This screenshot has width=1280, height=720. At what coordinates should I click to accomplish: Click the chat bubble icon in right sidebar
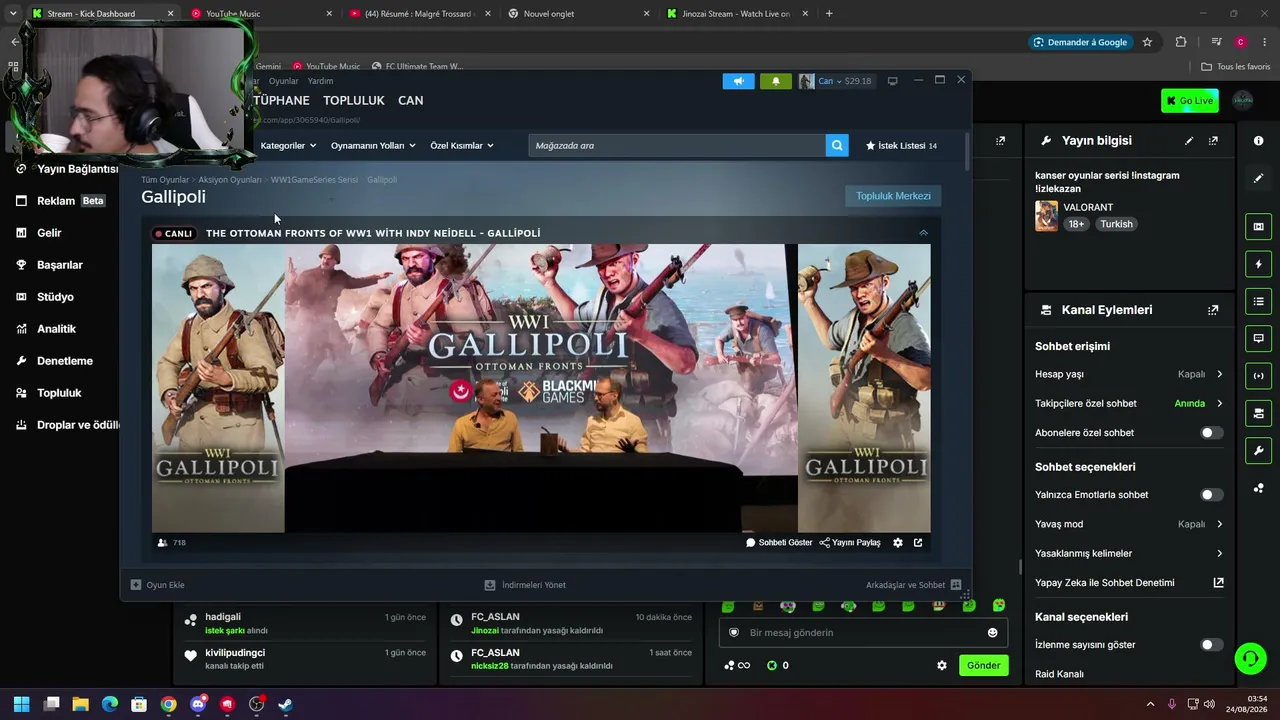click(x=1259, y=338)
